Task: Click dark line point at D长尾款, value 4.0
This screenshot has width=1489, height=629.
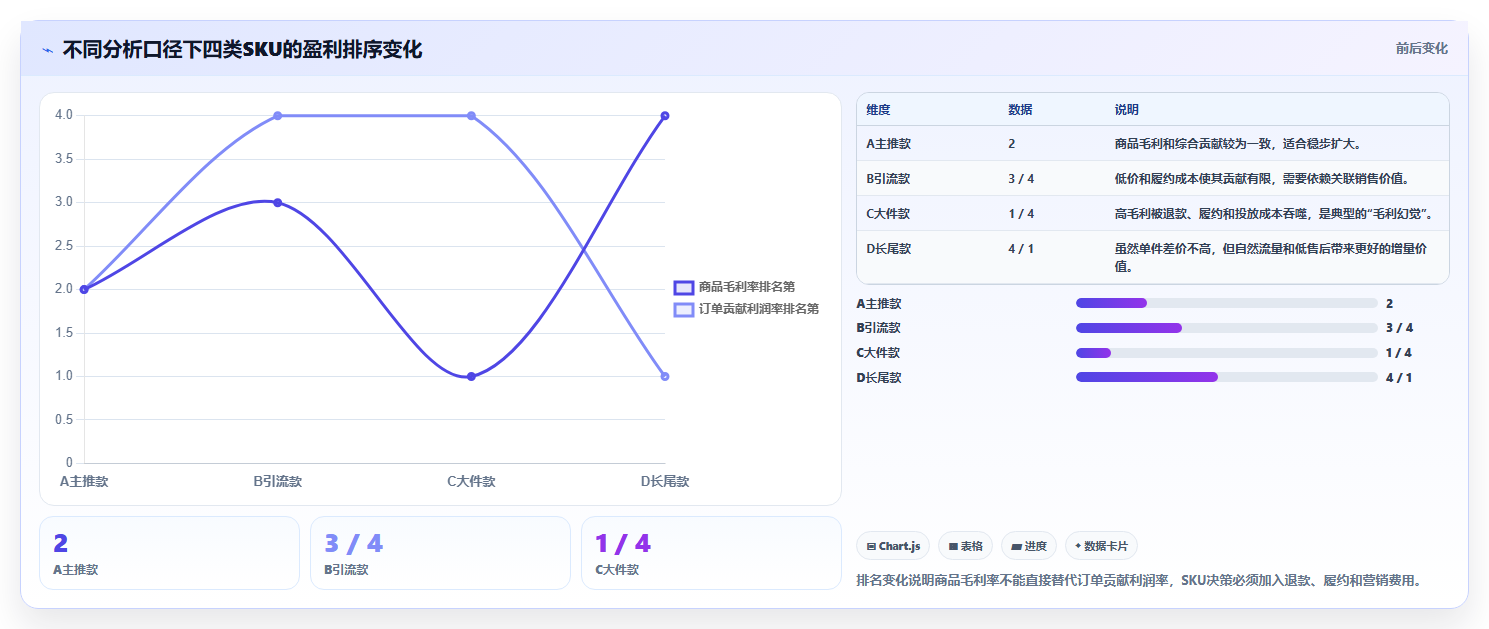Action: coord(665,115)
